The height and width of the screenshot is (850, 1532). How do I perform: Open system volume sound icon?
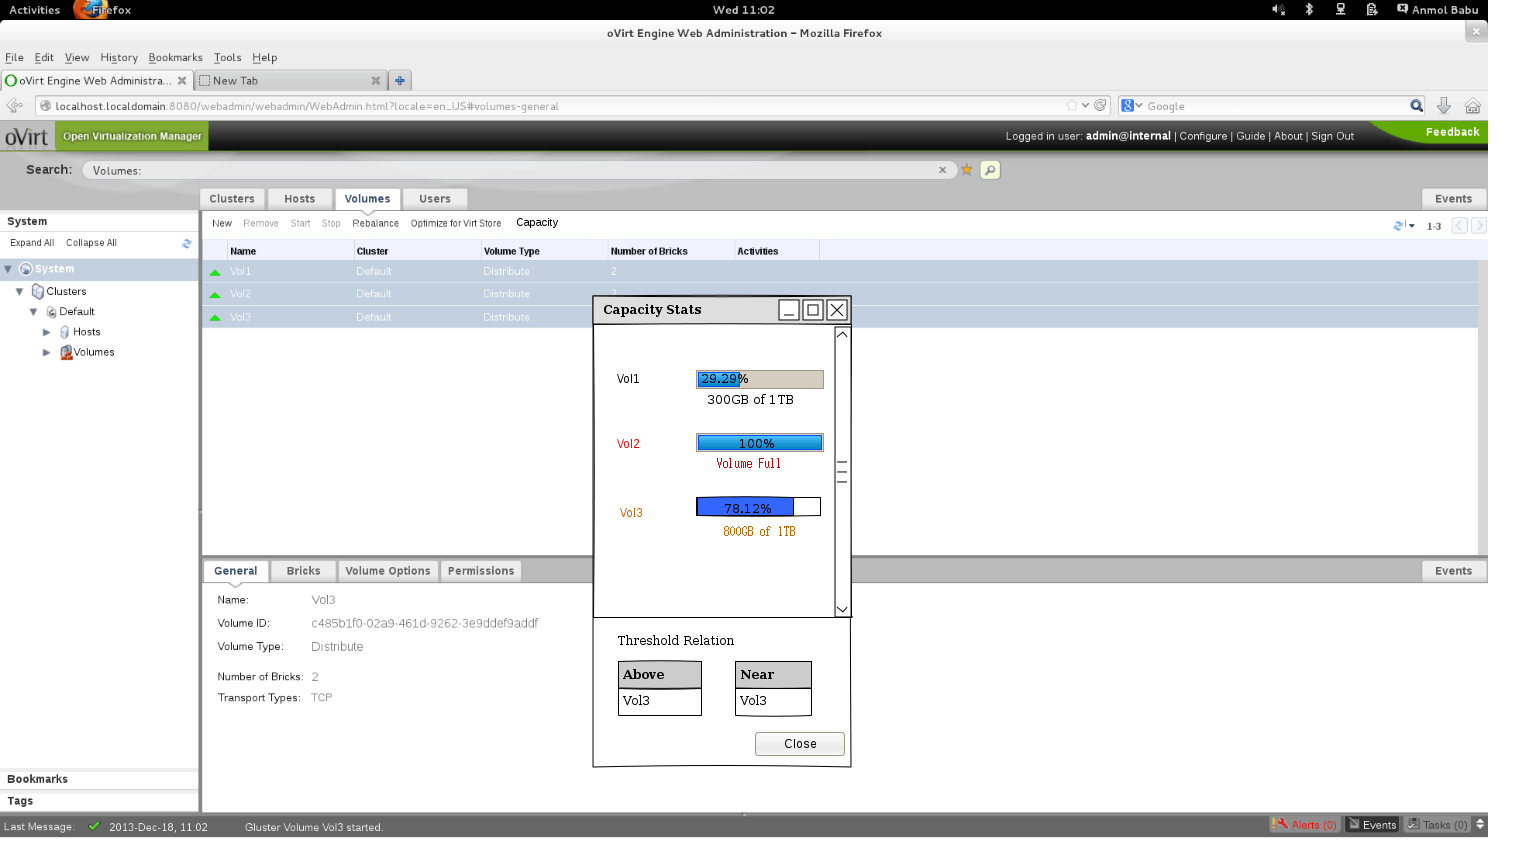coord(1277,10)
